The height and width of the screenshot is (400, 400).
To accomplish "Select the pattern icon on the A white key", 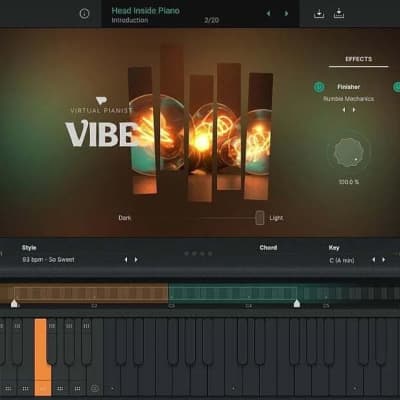I will click(77, 389).
